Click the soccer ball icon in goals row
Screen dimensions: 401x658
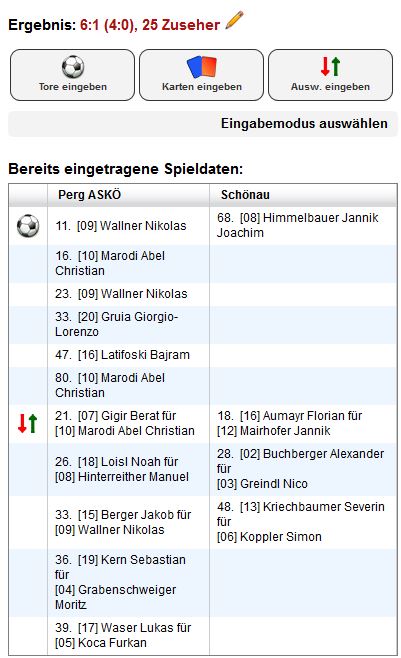point(28,226)
